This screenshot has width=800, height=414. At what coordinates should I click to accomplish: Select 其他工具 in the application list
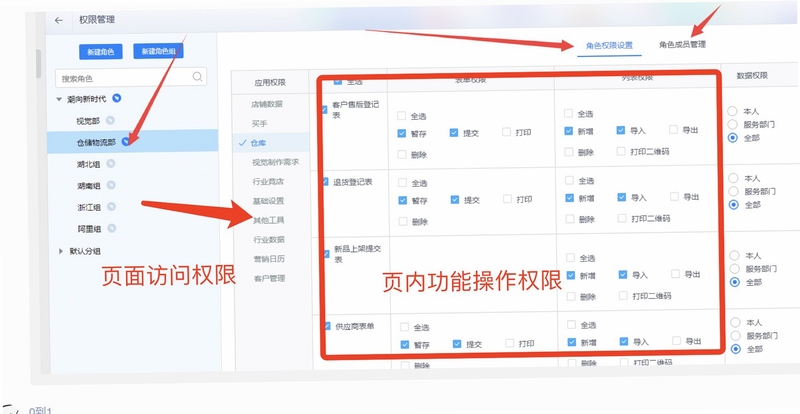tap(269, 220)
